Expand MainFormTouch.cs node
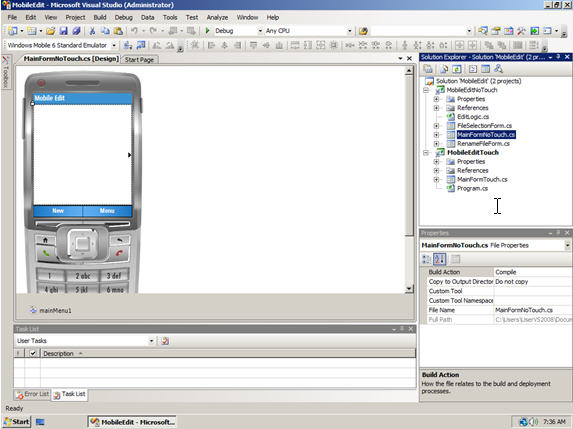Image resolution: width=573 pixels, height=429 pixels. point(436,179)
